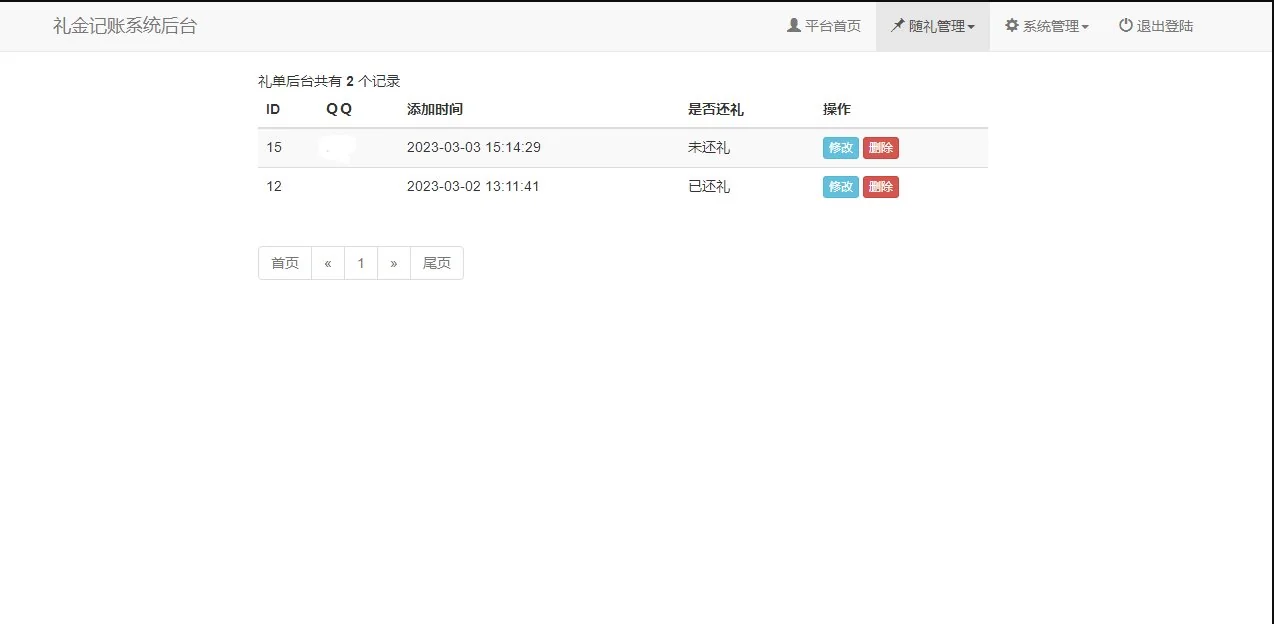The image size is (1274, 624).
Task: Click the previous page « arrow
Action: (328, 262)
